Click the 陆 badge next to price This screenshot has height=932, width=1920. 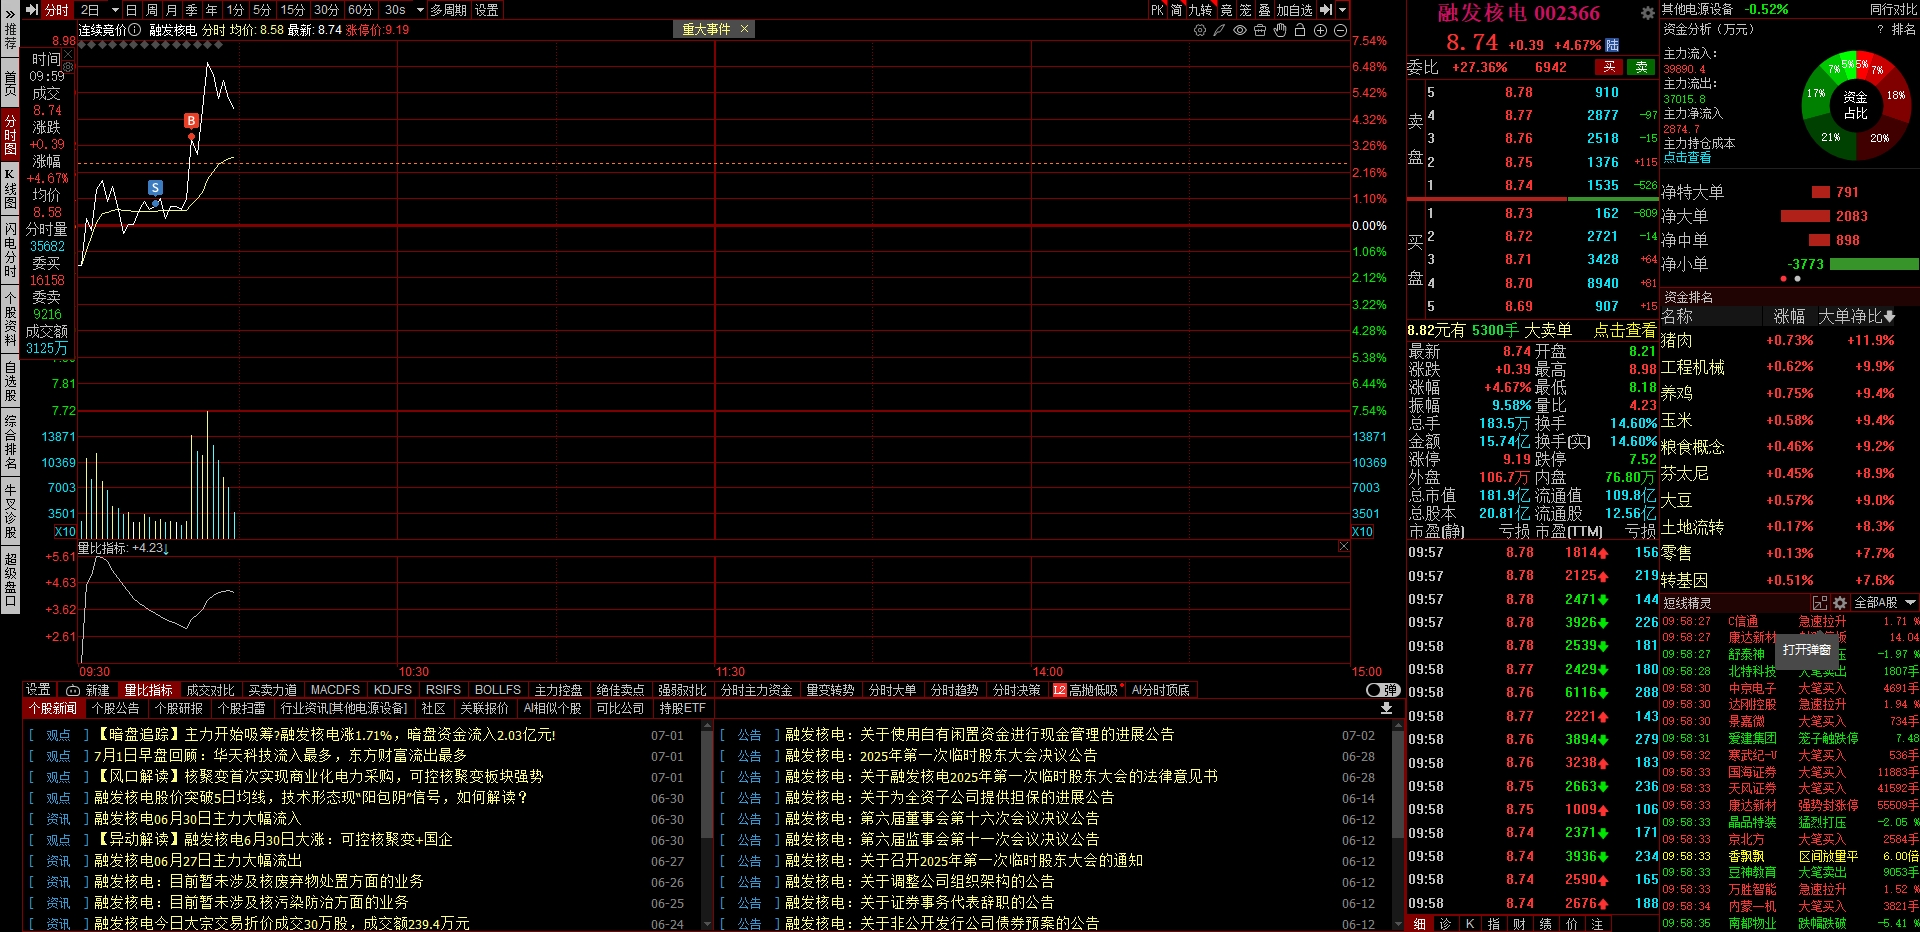(x=1612, y=45)
